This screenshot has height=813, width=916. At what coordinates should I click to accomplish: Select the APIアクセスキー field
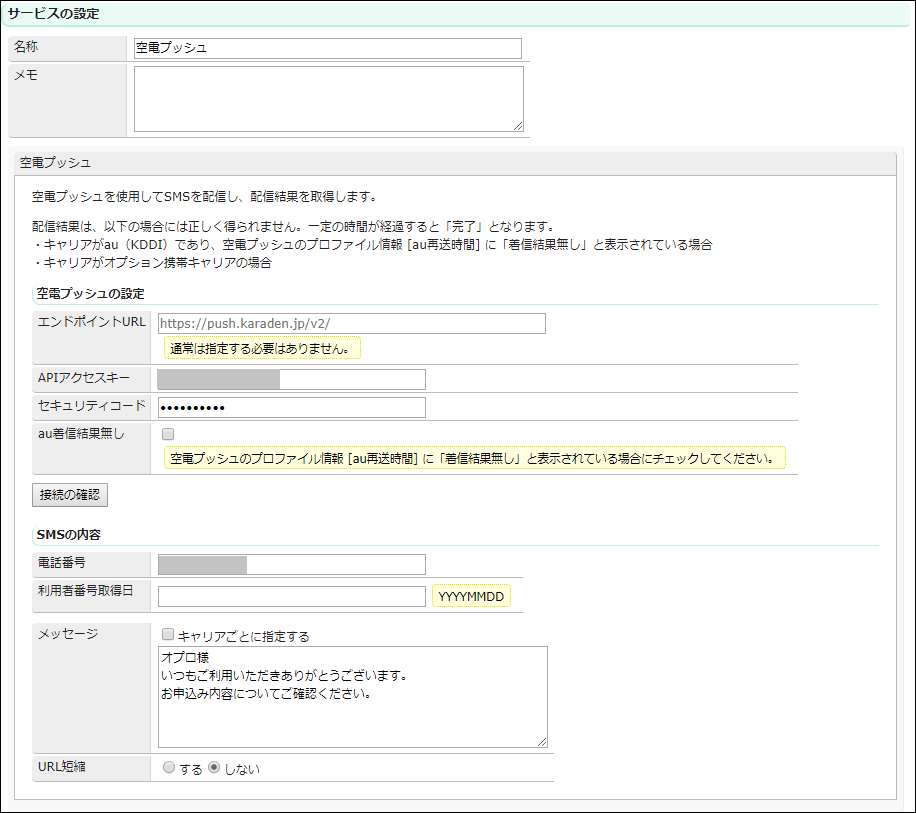[x=291, y=379]
